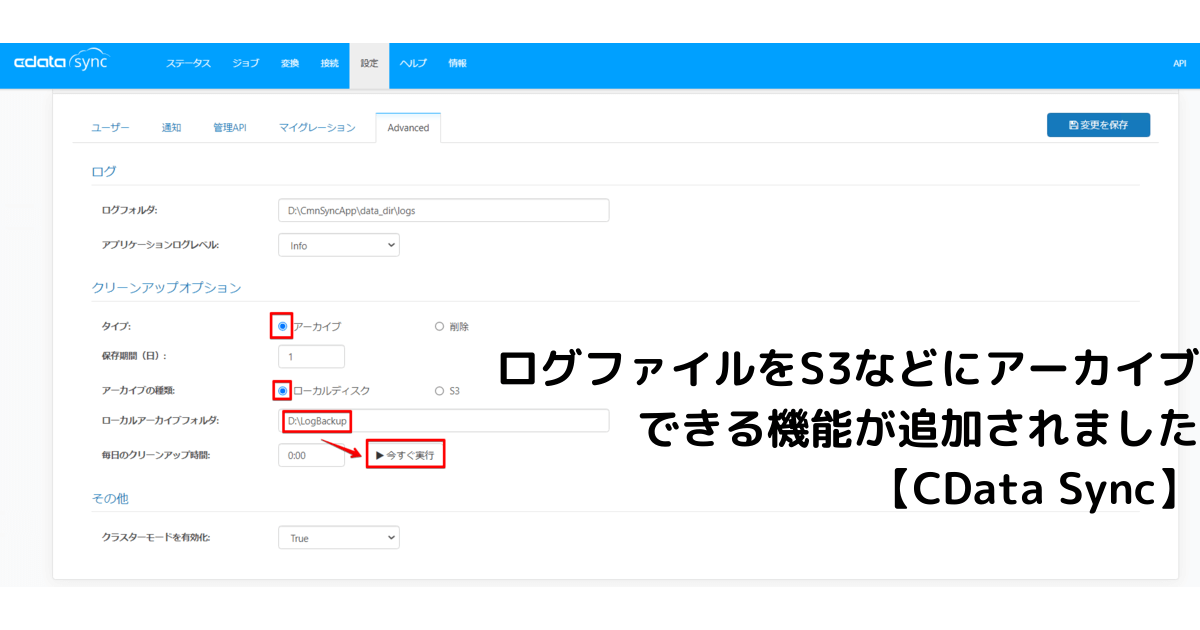This screenshot has height=630, width=1200.
Task: Switch to the ユーザー tab
Action: click(x=111, y=128)
